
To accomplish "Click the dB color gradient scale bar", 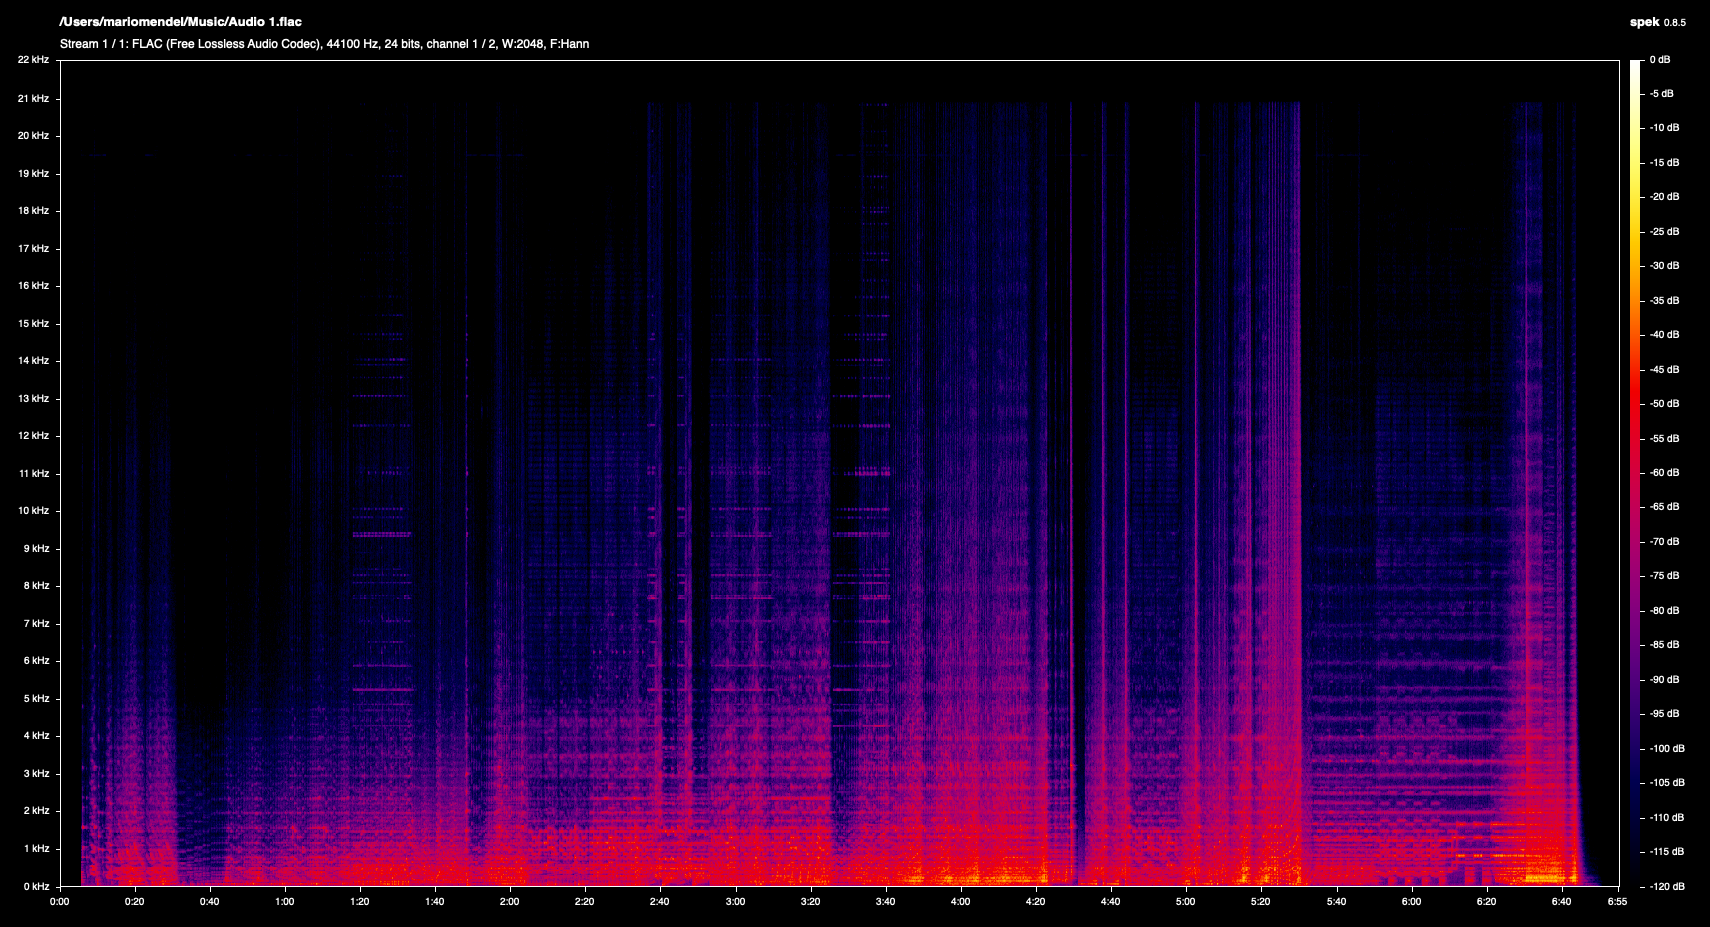I will click(1636, 473).
